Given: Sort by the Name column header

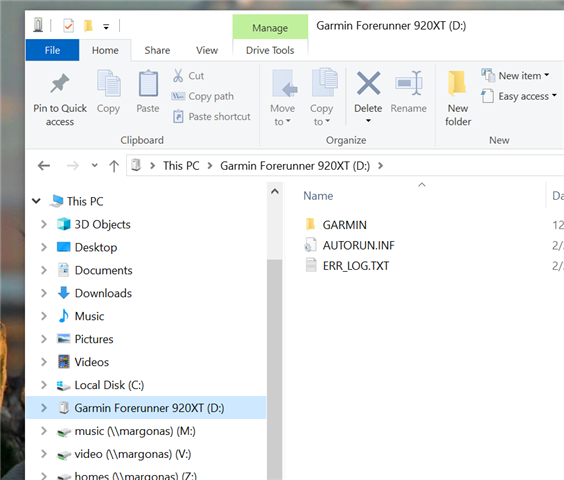Looking at the screenshot, I should click(318, 196).
